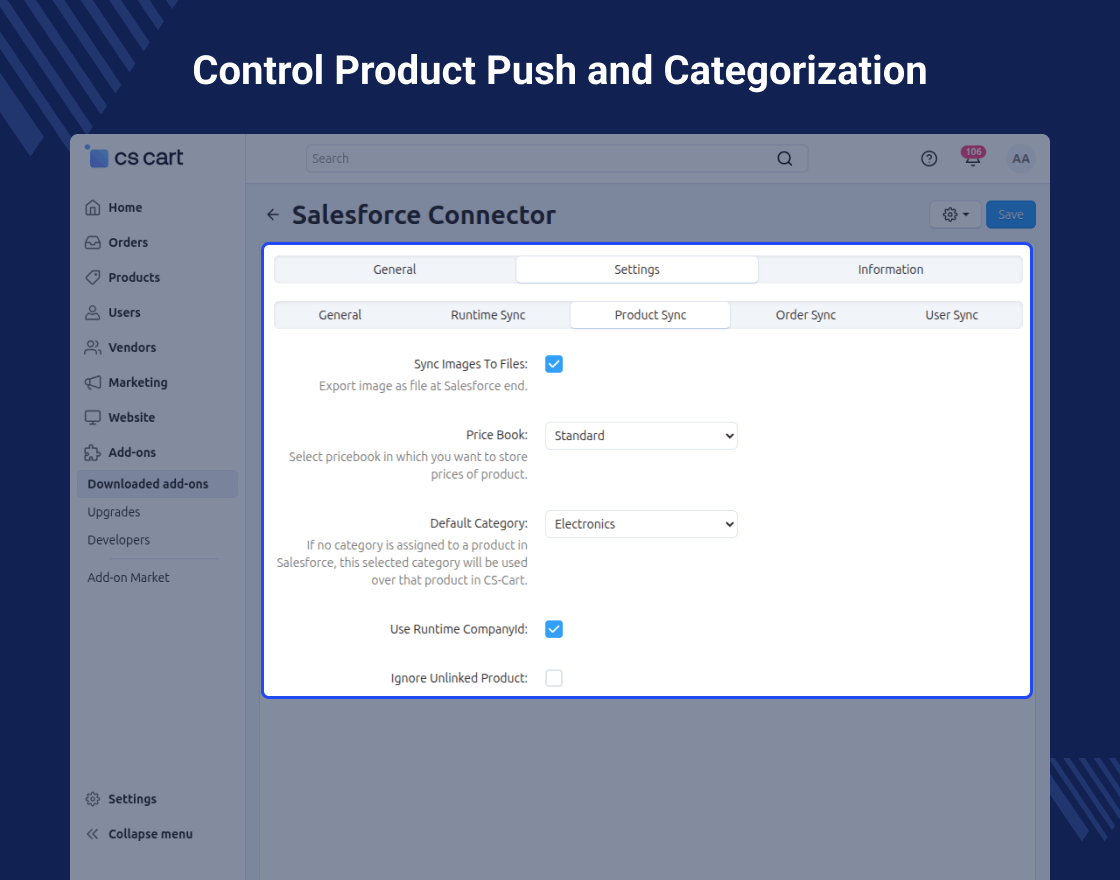Click the Sync Images To Files label

471,364
